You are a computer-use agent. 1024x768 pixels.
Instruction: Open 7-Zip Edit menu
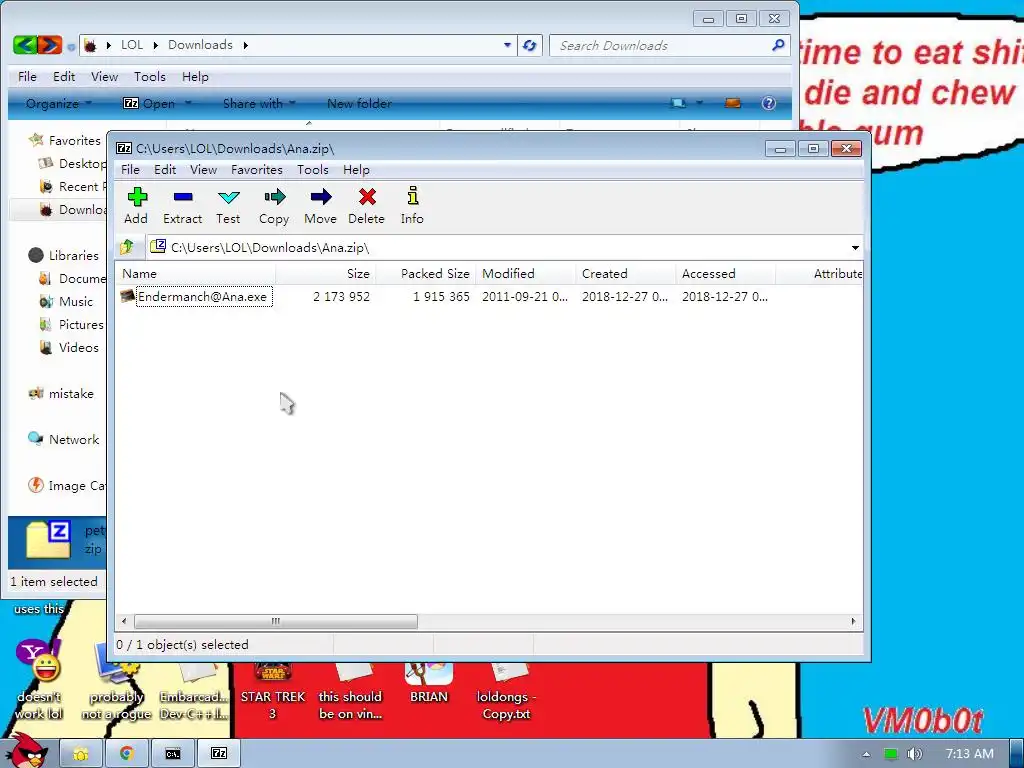pyautogui.click(x=165, y=170)
